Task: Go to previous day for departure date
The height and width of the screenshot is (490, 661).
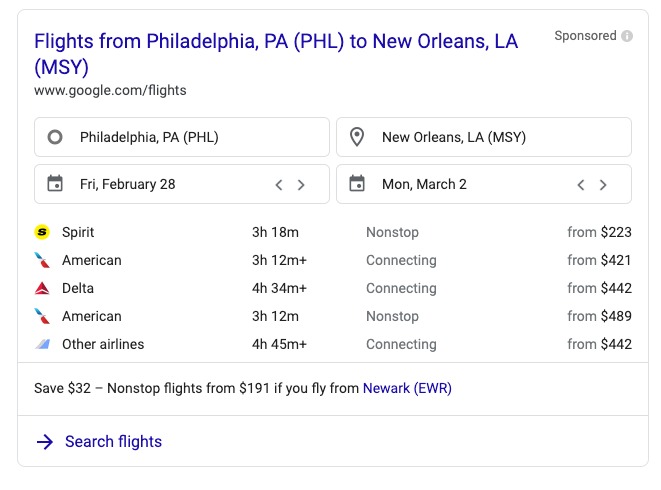Action: click(279, 185)
